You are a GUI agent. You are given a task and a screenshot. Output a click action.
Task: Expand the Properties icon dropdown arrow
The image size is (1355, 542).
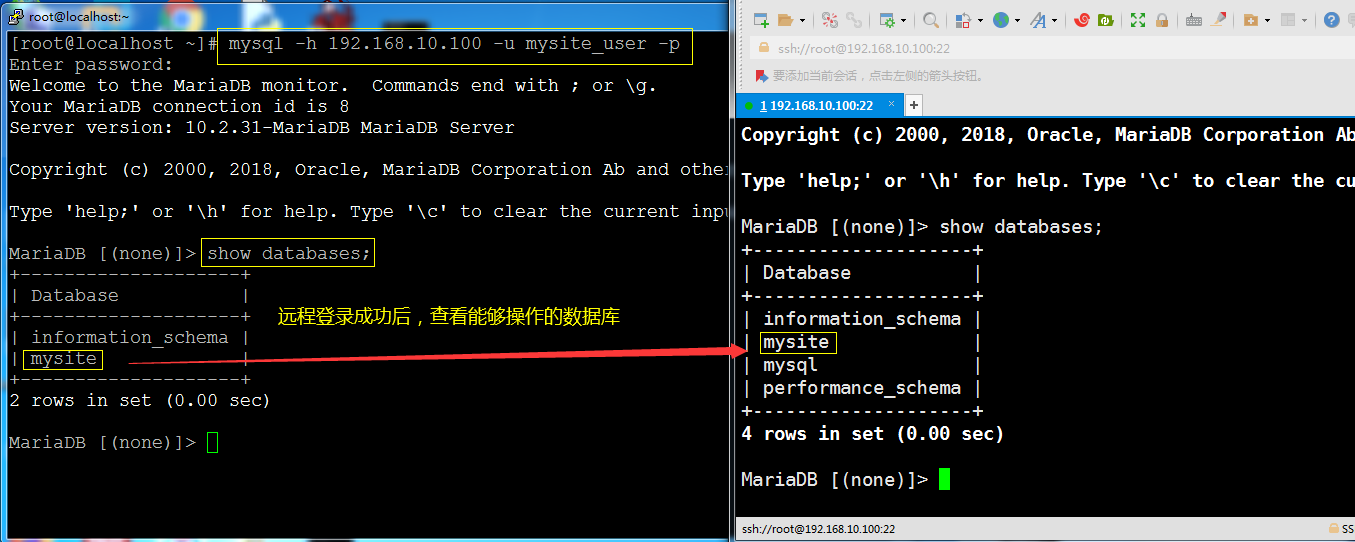point(903,20)
